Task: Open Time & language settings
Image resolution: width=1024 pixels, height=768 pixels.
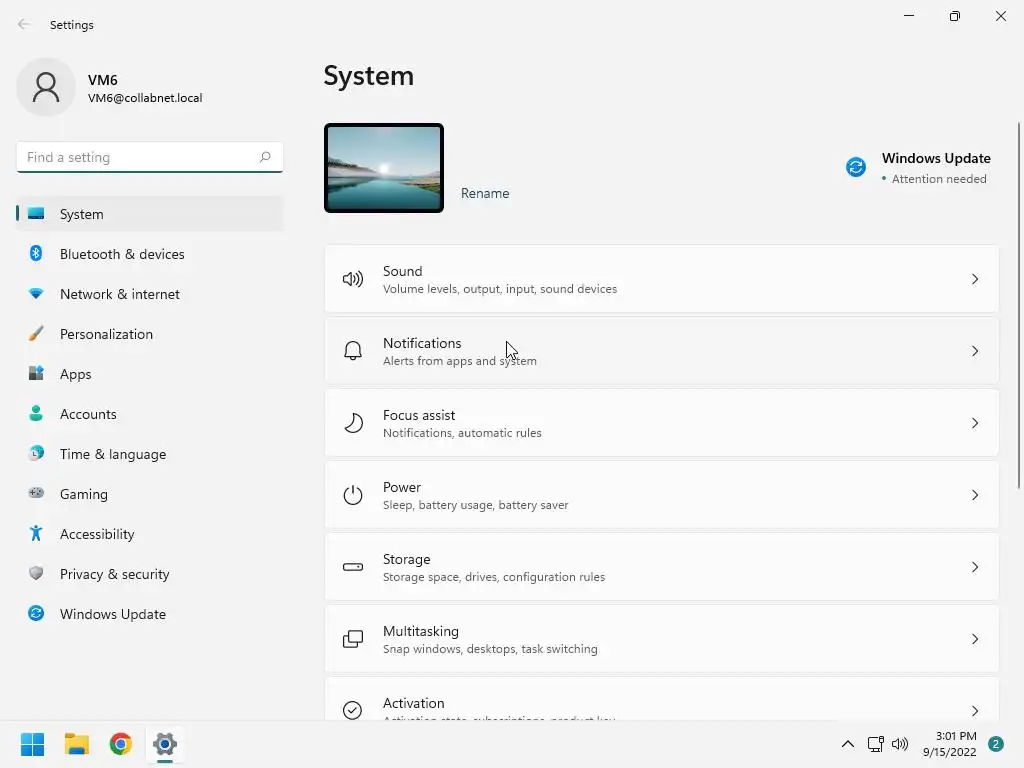Action: pos(150,454)
